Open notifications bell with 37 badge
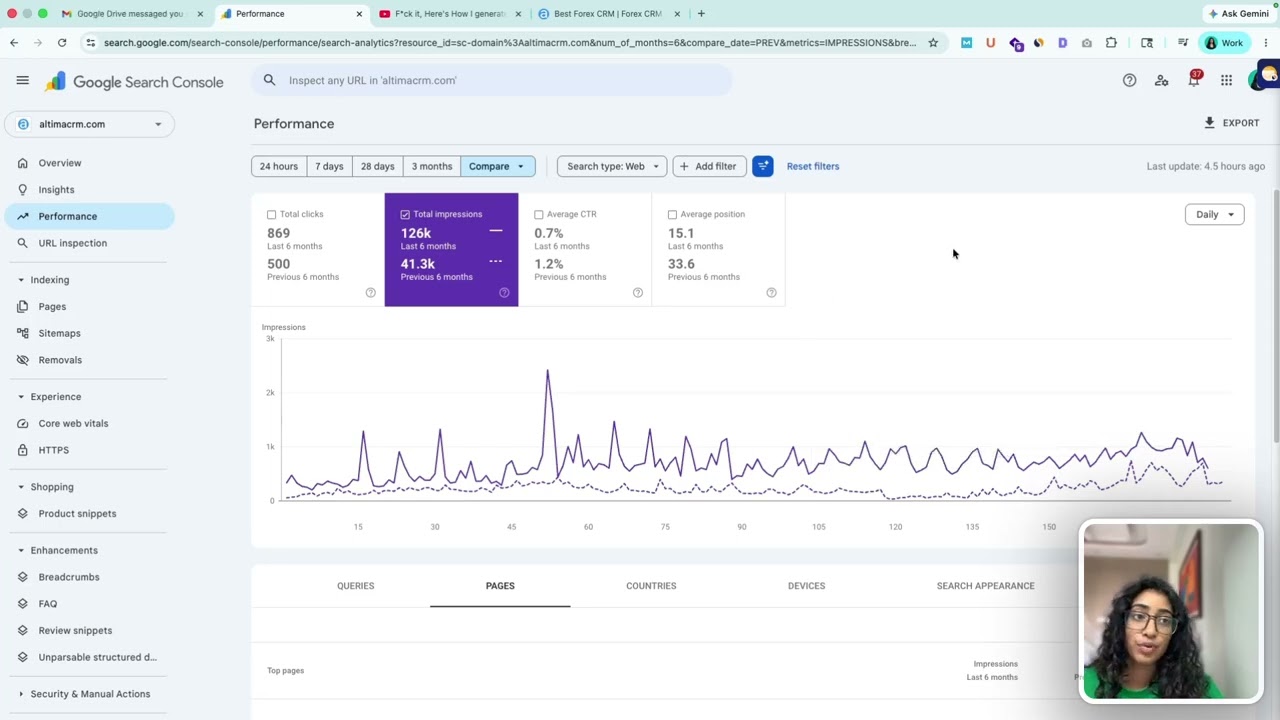This screenshot has width=1280, height=720. (1194, 79)
